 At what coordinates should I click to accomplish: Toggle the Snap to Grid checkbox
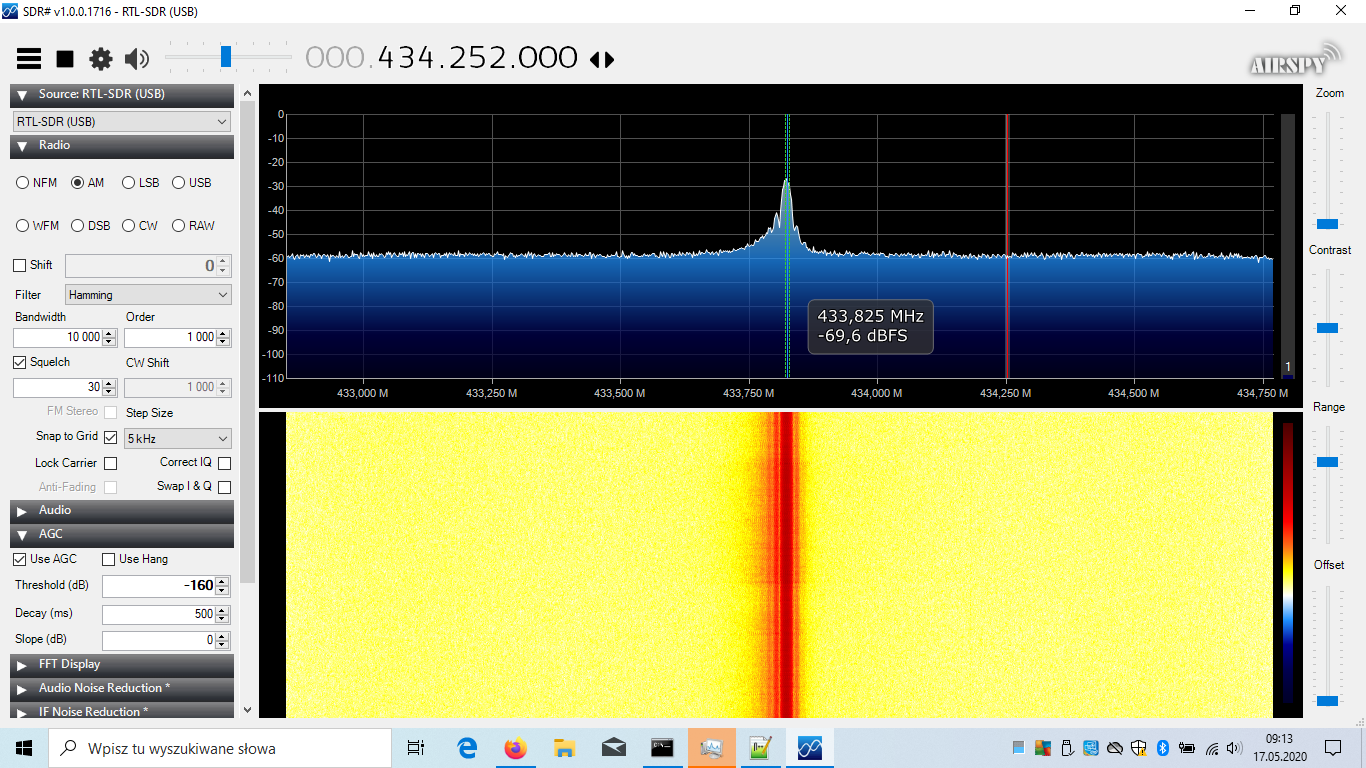110,437
